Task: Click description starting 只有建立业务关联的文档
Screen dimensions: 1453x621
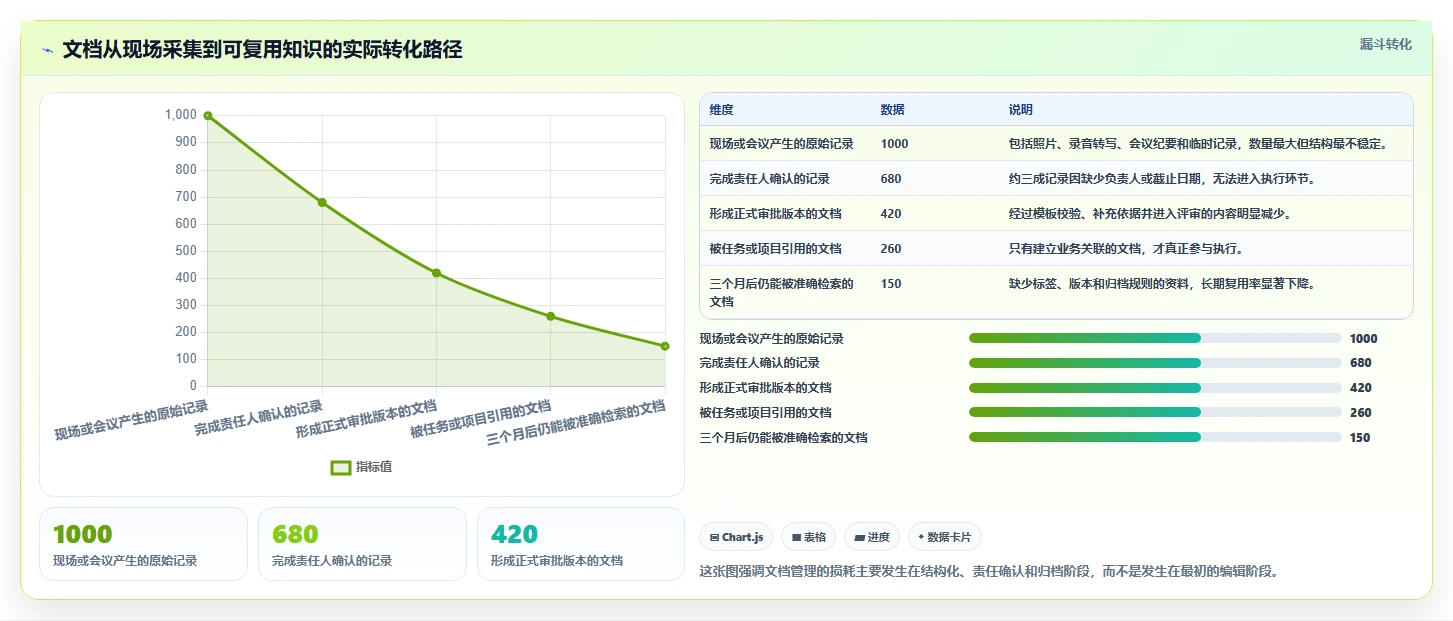Action: click(x=1126, y=249)
